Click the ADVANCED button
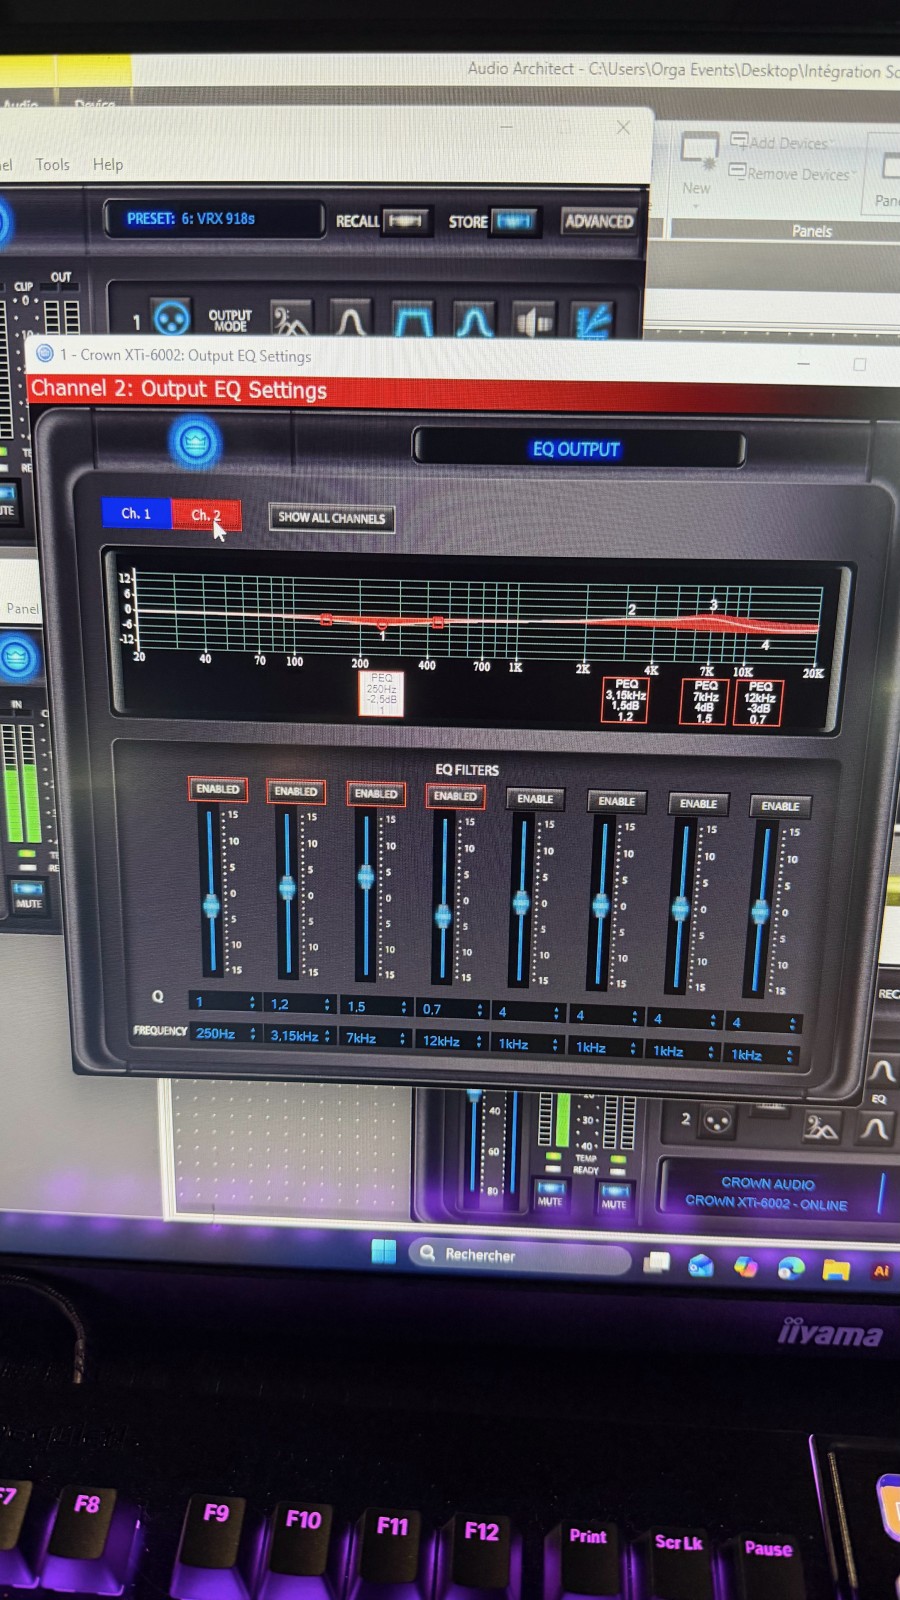 click(x=598, y=221)
